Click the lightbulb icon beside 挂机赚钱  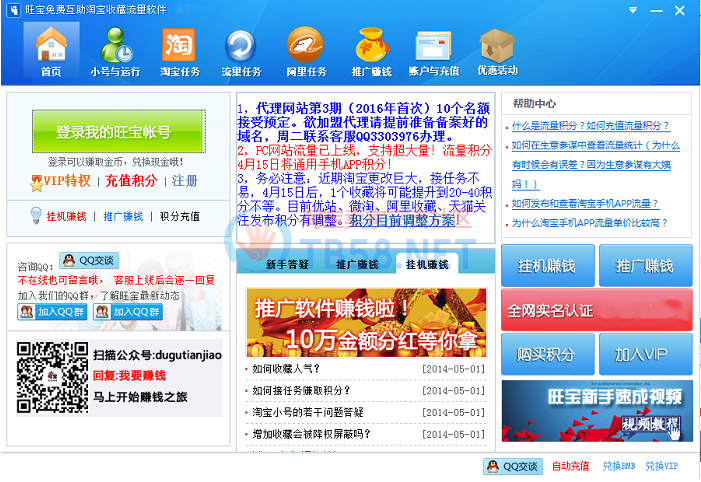(36, 216)
